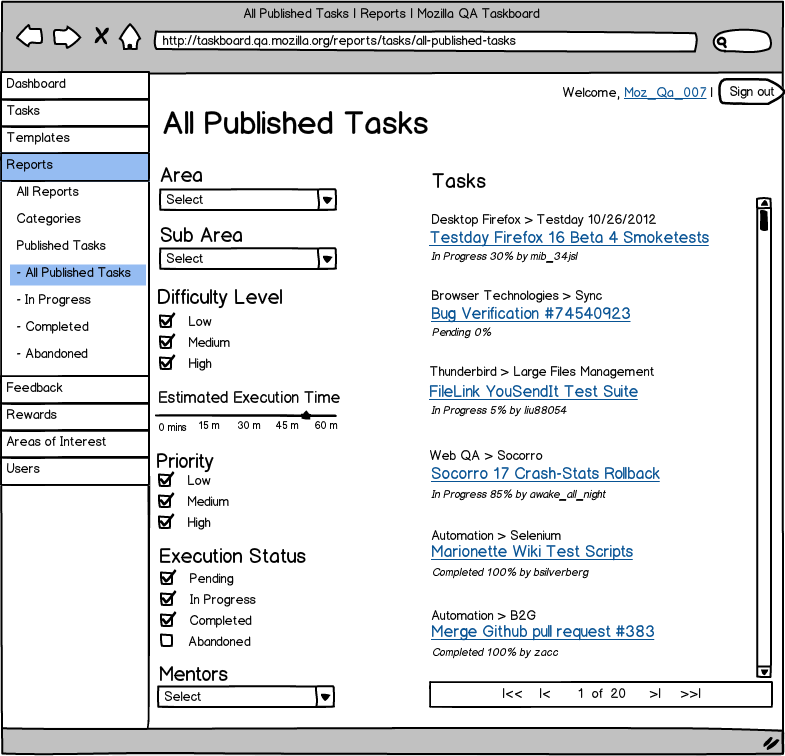Viewport: 785px width, 756px height.
Task: Click 'Pending 0%' status text
Action: coord(462,332)
